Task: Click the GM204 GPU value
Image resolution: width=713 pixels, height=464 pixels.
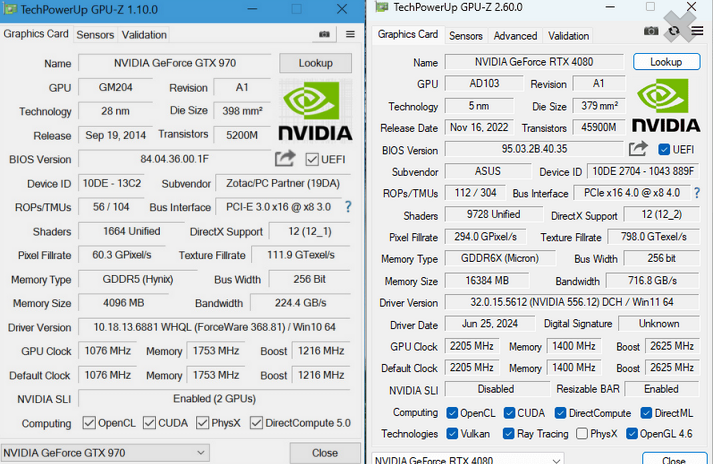Action: click(115, 87)
